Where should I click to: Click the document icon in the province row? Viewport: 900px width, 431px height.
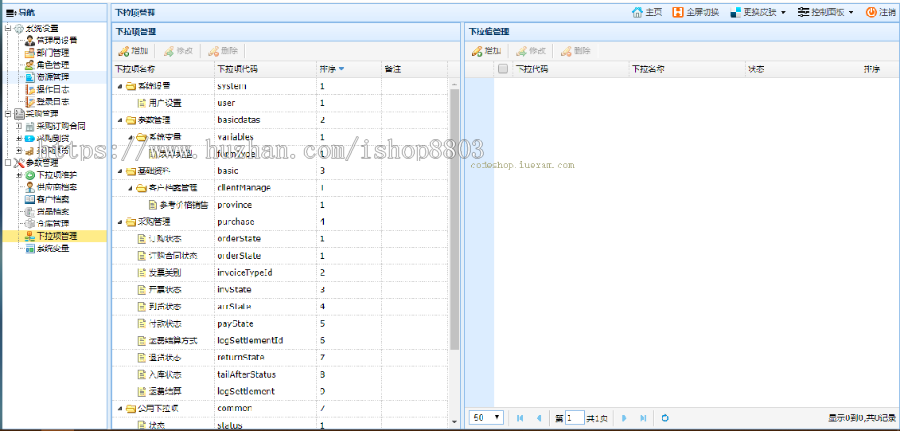point(153,205)
